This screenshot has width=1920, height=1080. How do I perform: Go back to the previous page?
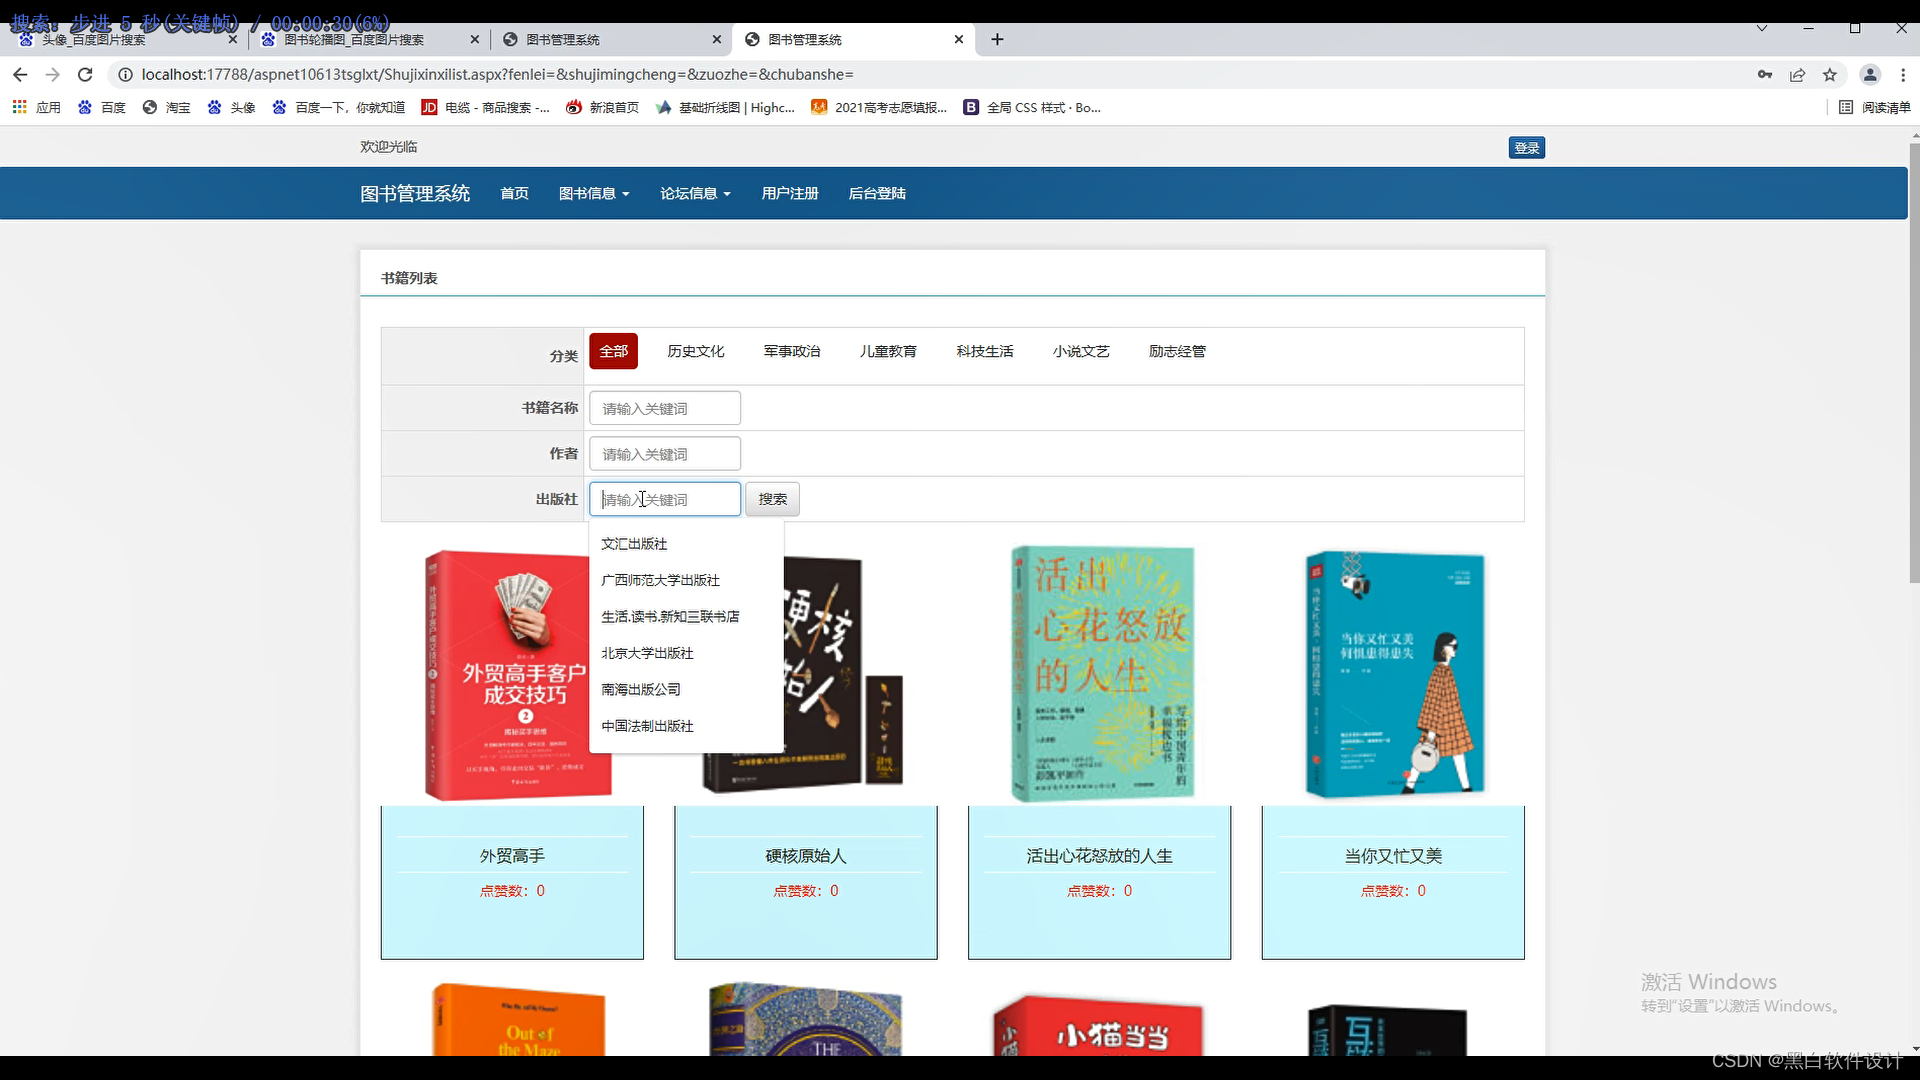(x=20, y=75)
